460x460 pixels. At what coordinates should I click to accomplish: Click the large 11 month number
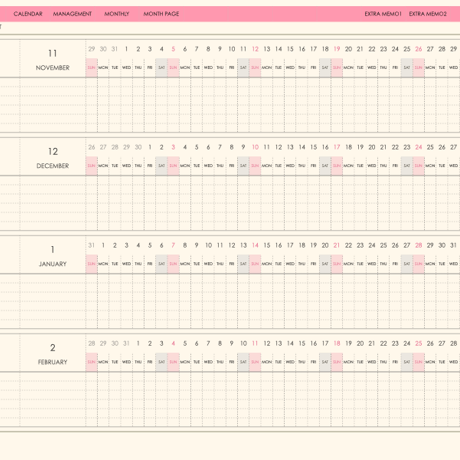click(x=53, y=53)
